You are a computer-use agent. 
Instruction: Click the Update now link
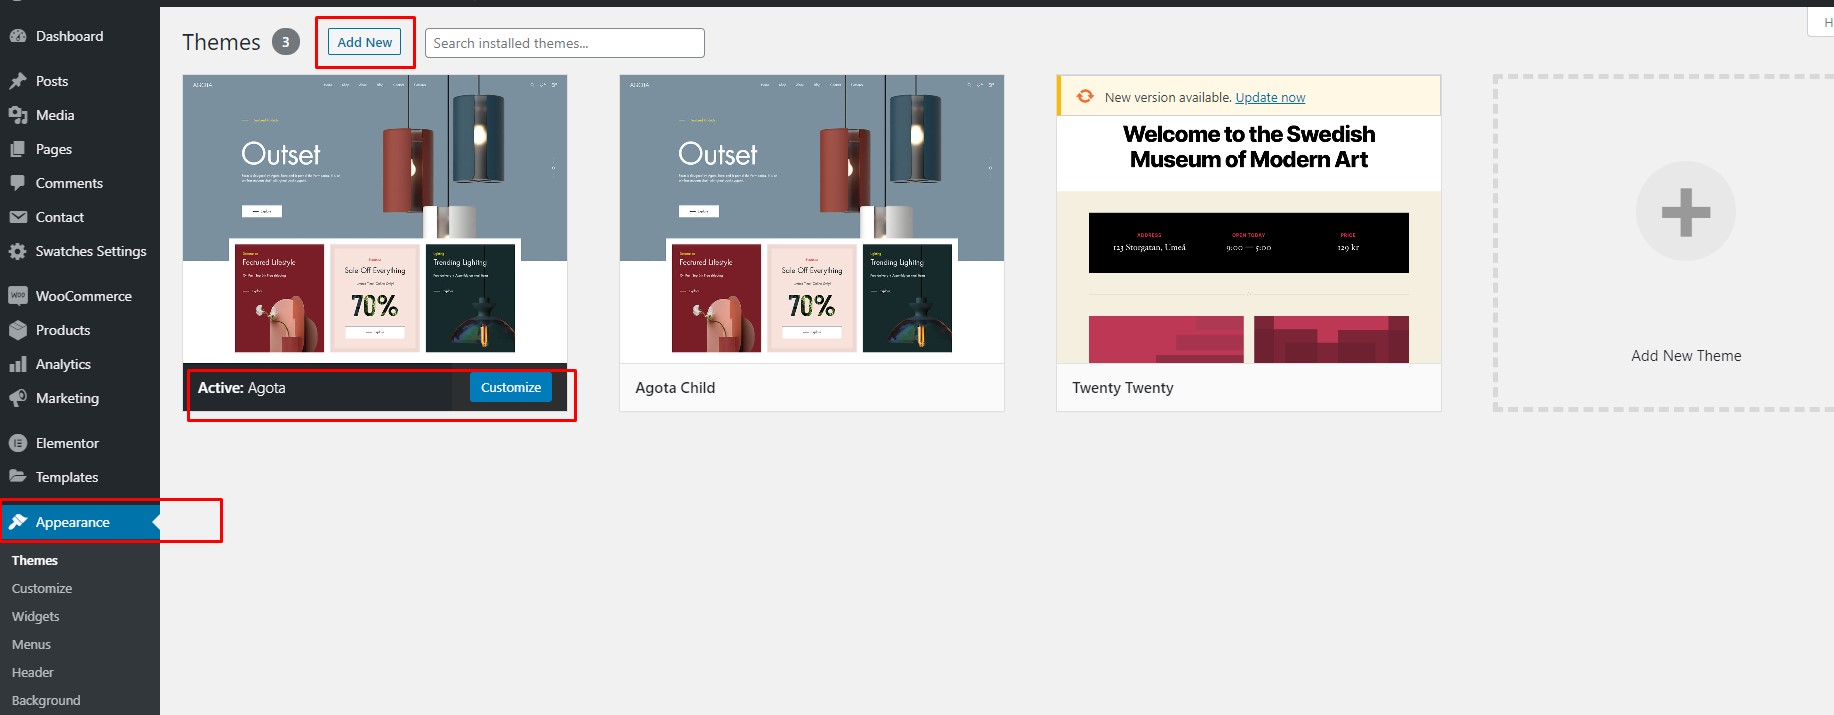[1270, 97]
